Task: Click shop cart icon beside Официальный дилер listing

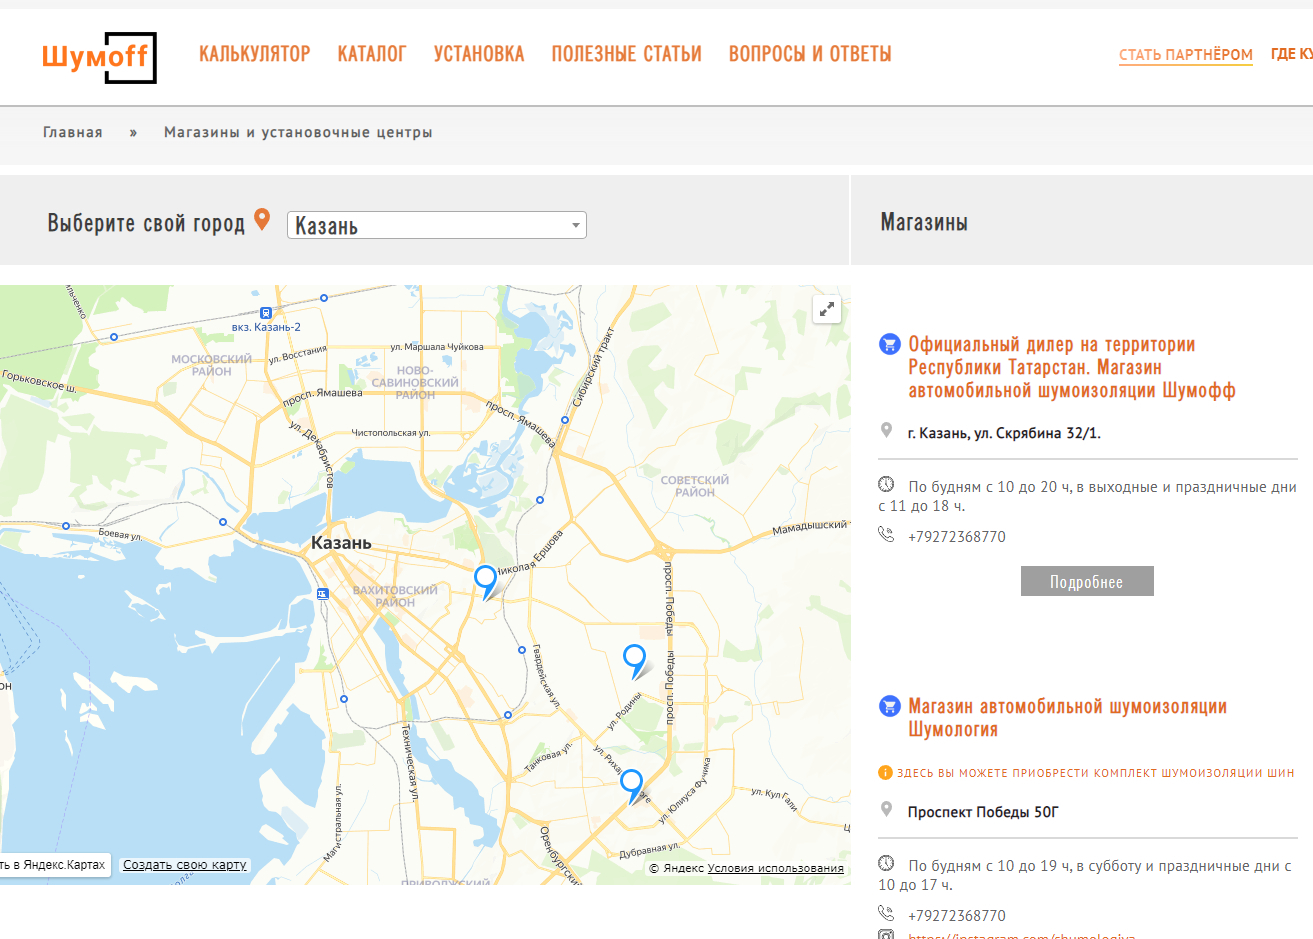Action: click(x=889, y=345)
